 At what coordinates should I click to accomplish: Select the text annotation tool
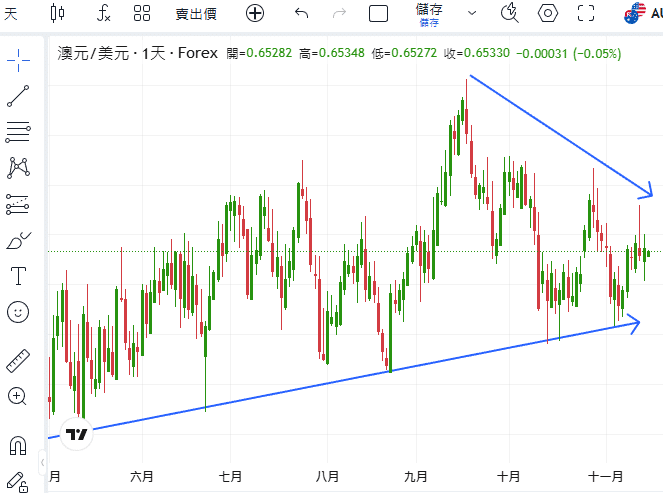tap(18, 276)
